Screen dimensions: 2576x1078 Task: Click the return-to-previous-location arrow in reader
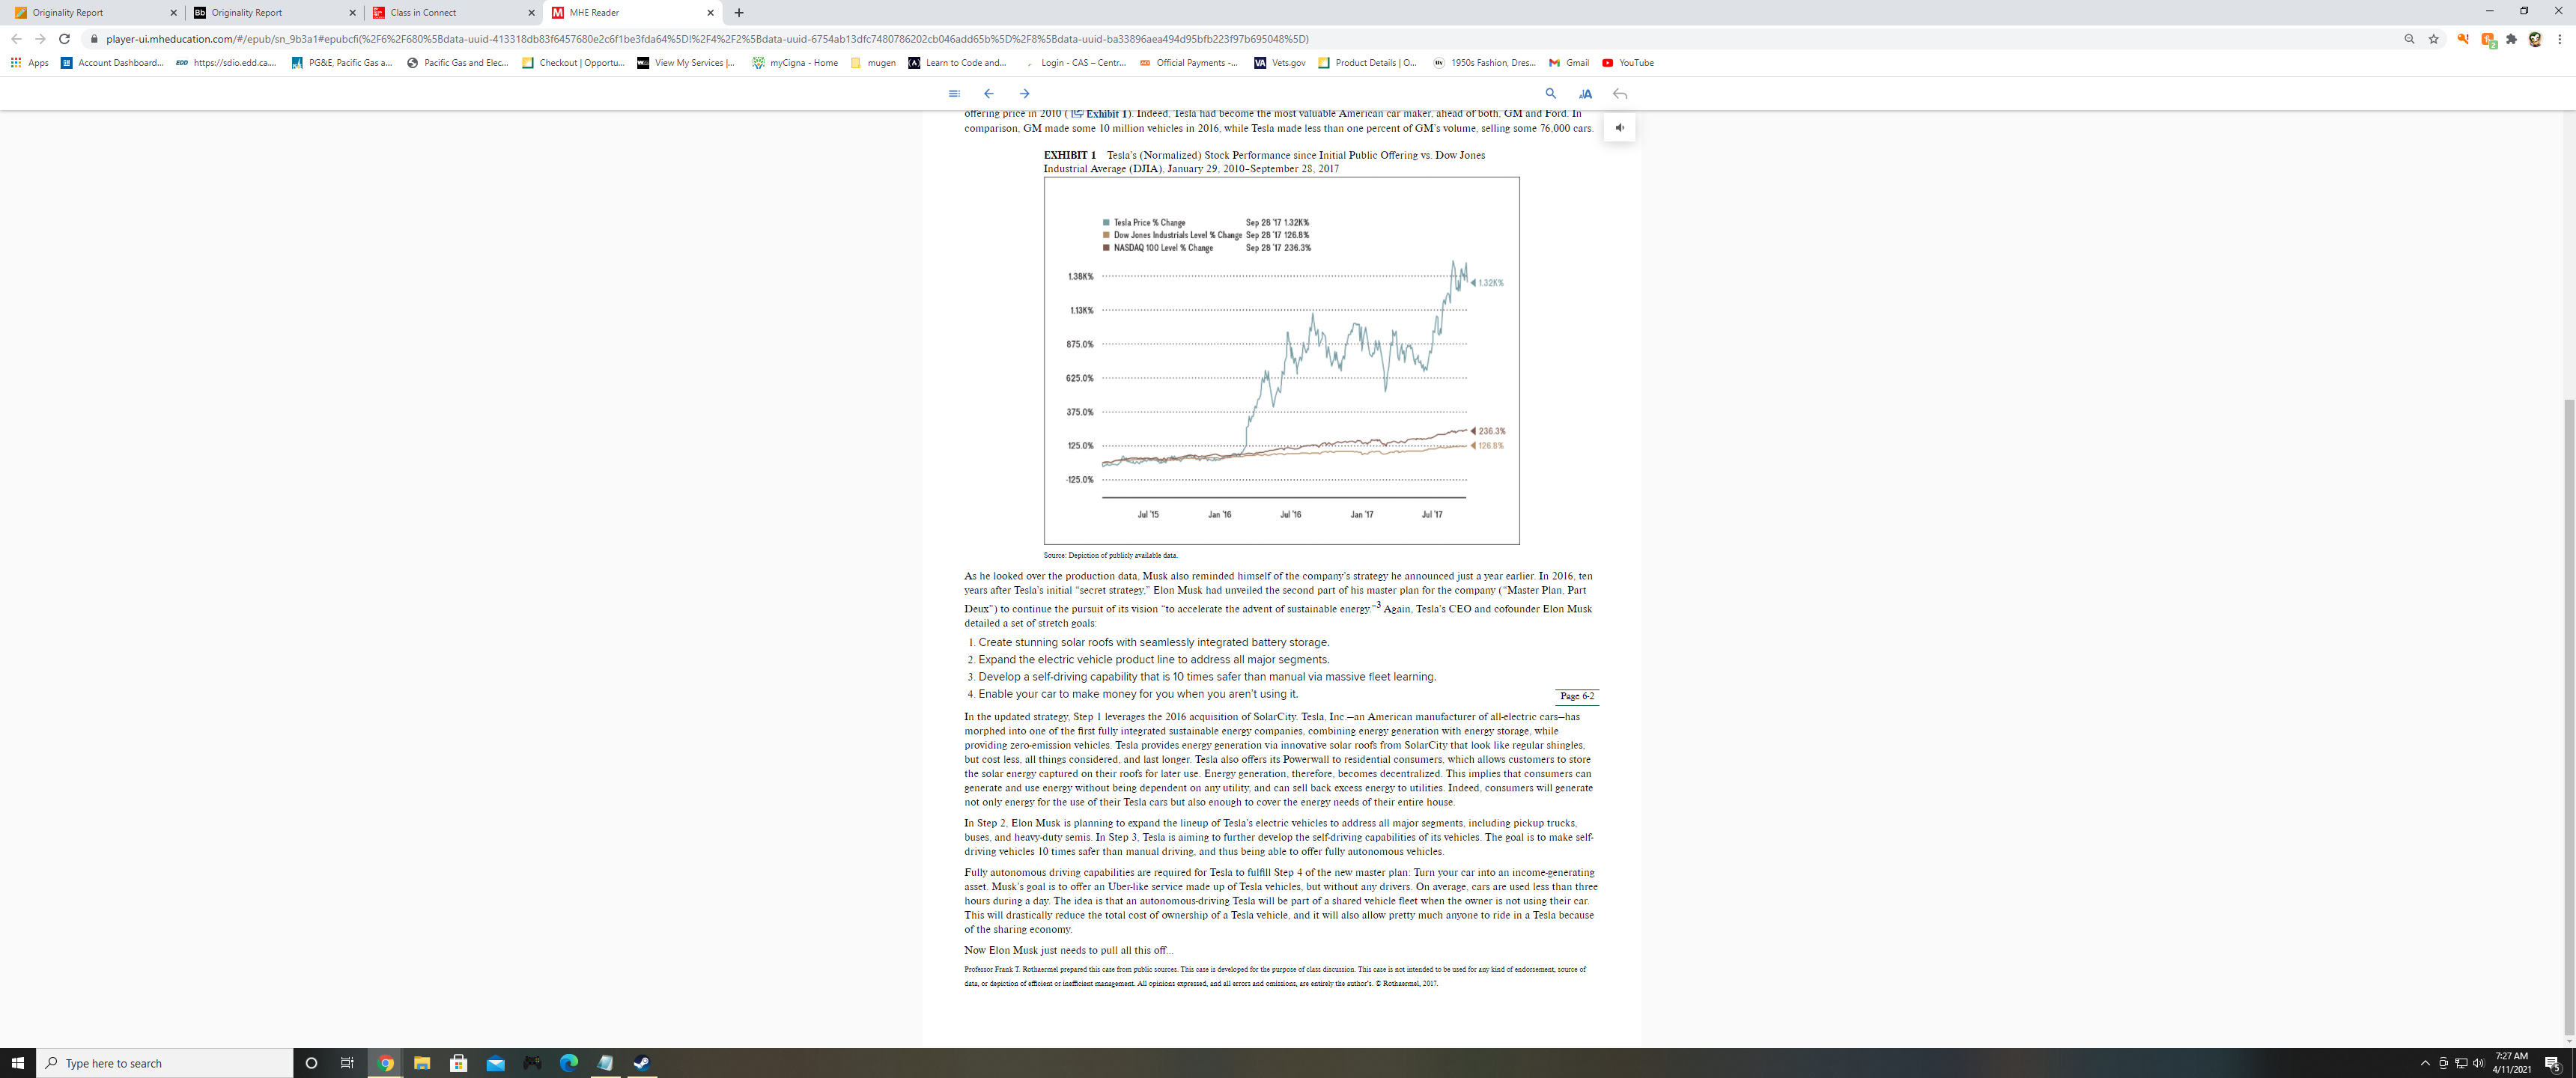pos(1620,94)
